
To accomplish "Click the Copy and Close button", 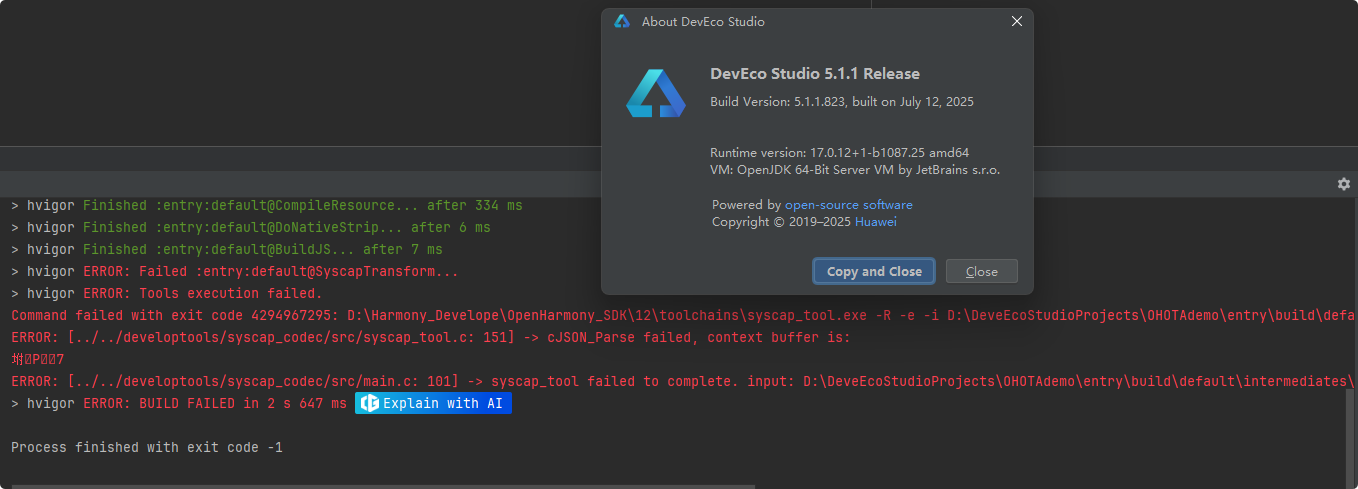I will [874, 271].
